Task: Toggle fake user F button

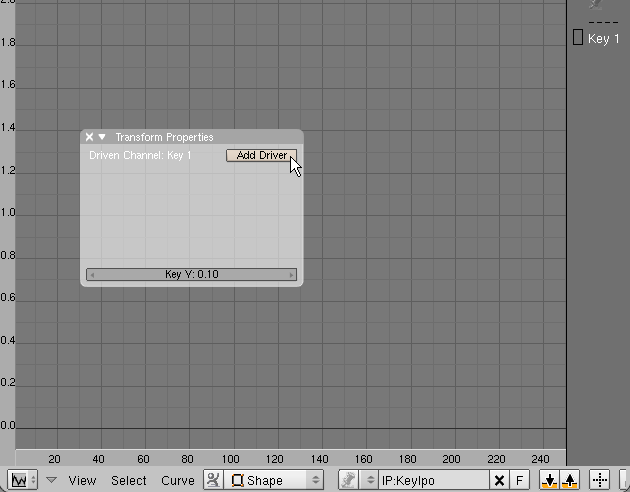Action: pos(520,480)
